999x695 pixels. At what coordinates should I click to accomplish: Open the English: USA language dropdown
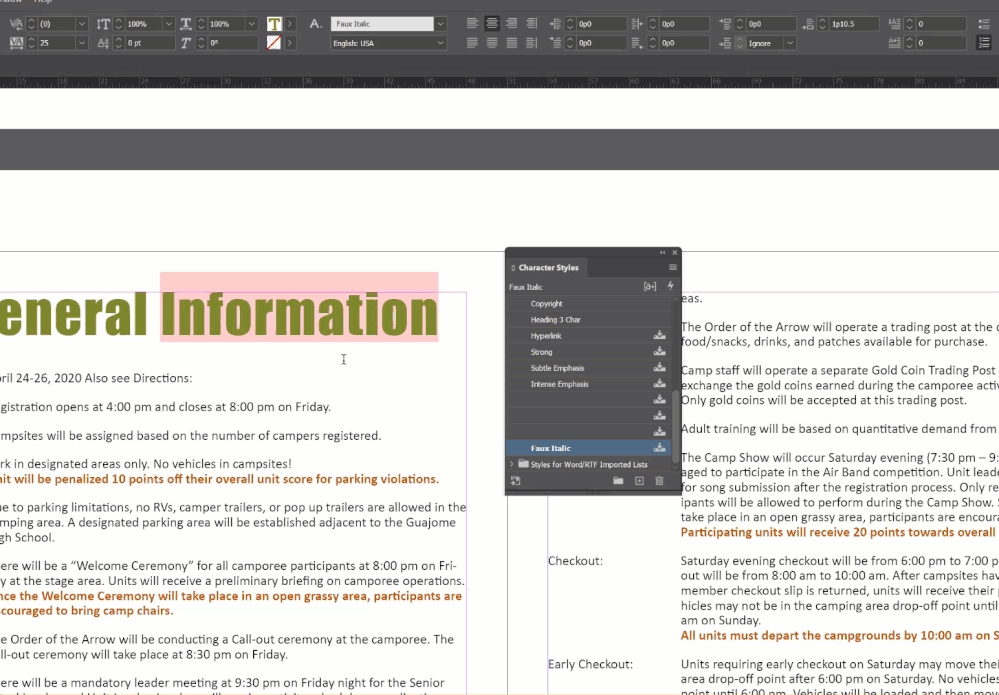440,43
